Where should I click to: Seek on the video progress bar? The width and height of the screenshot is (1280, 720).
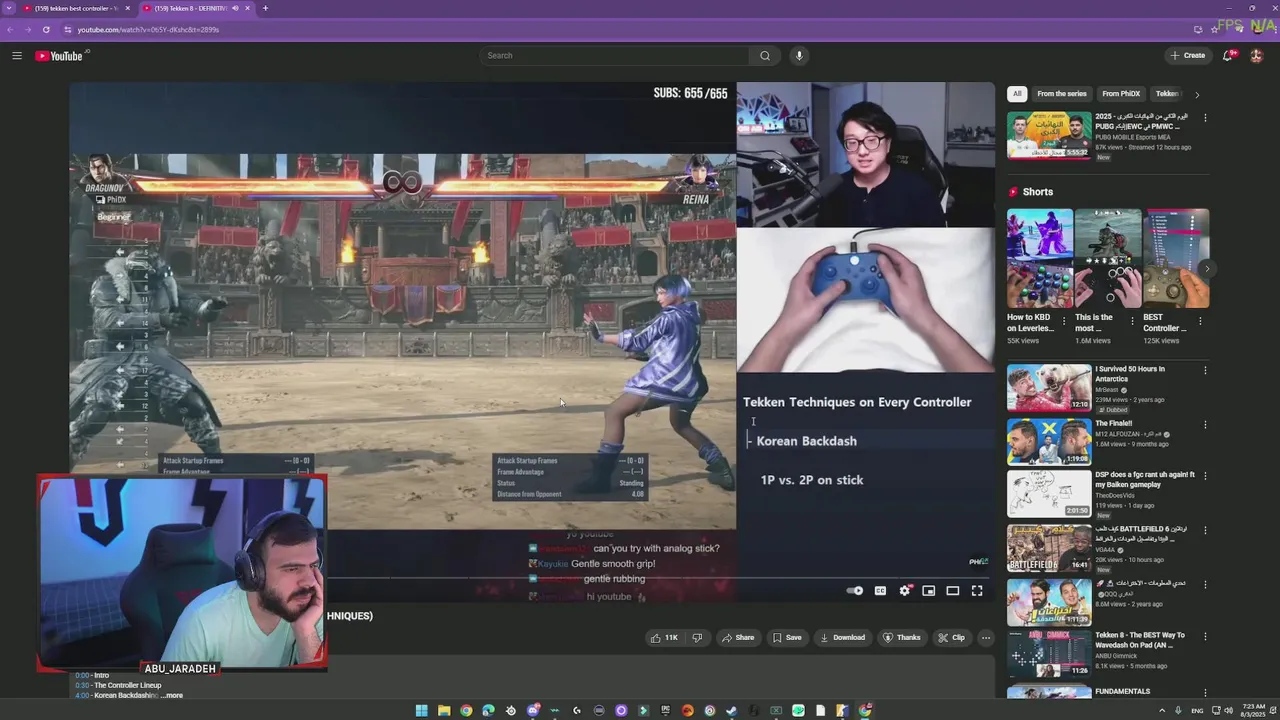coord(657,578)
